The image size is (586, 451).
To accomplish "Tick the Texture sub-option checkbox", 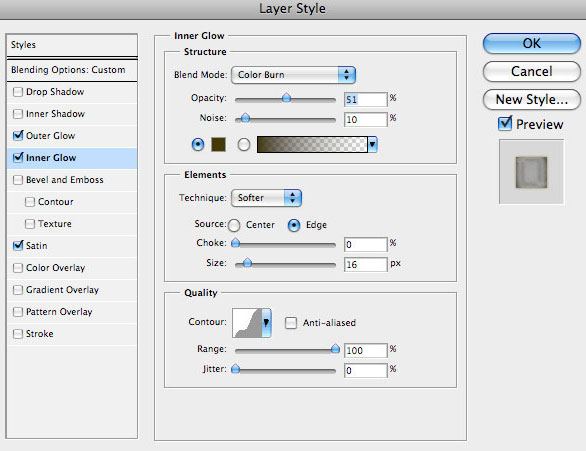I will pos(30,224).
